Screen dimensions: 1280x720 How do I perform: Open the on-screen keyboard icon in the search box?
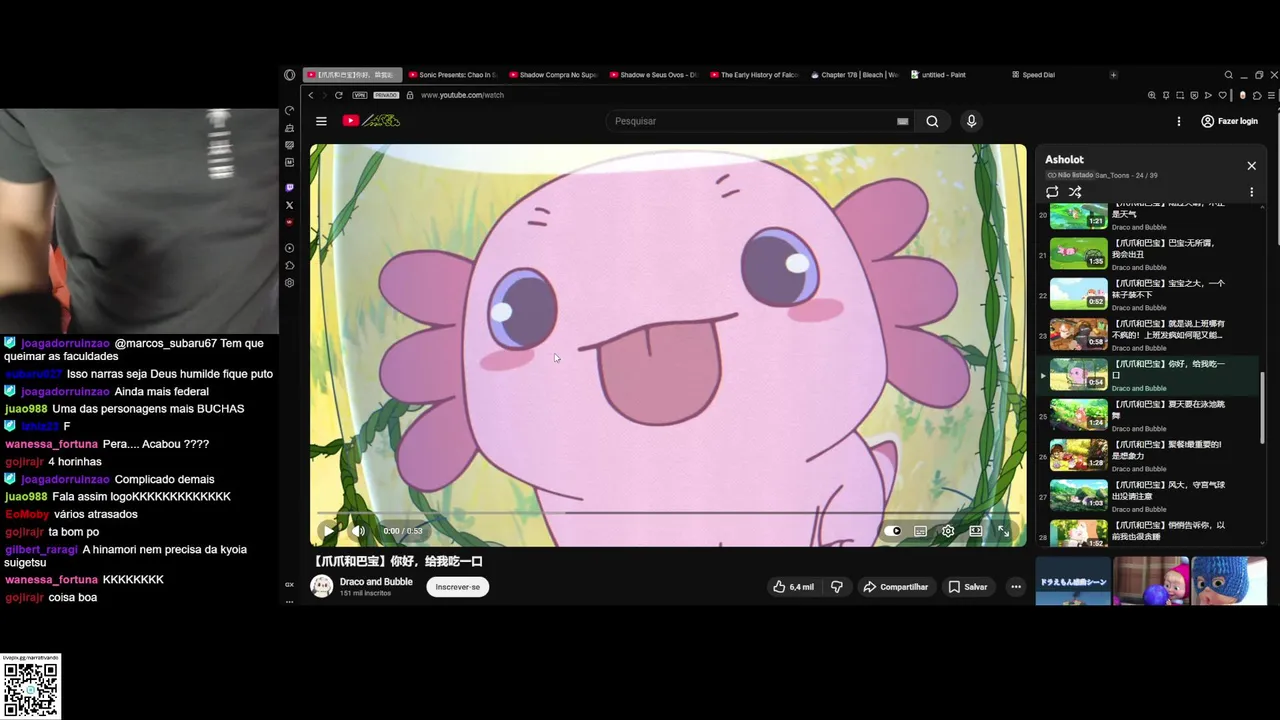903,121
